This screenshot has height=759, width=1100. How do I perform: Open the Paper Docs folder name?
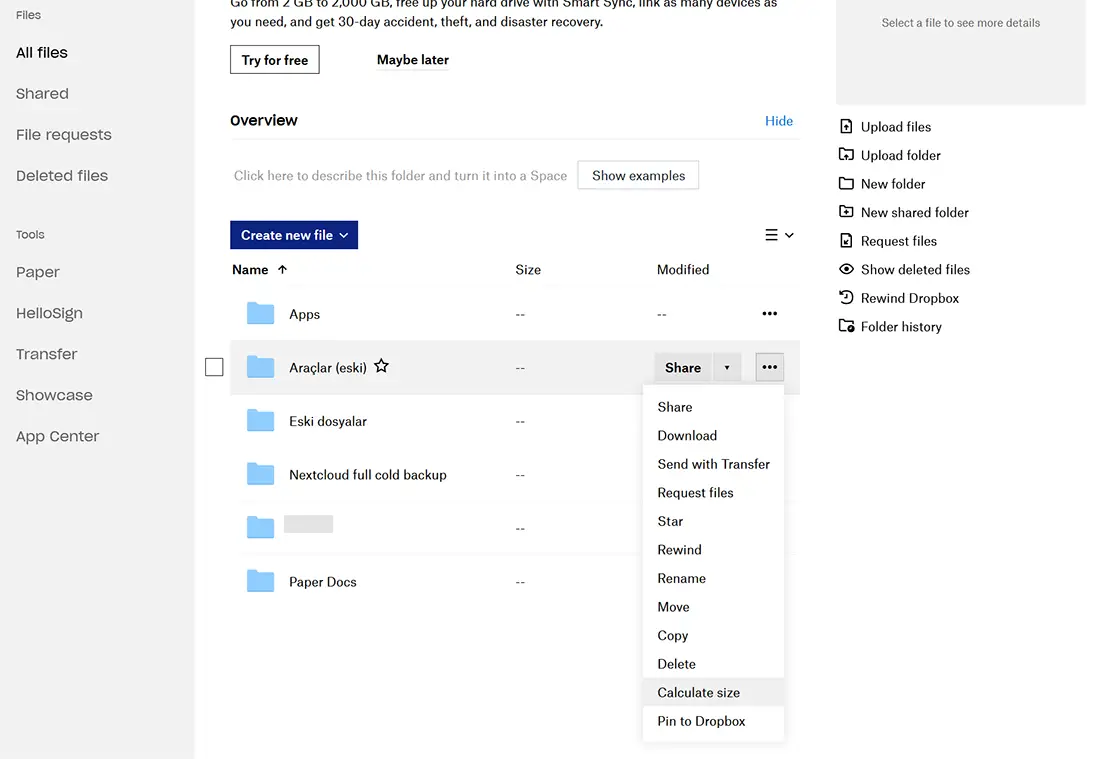click(x=323, y=582)
